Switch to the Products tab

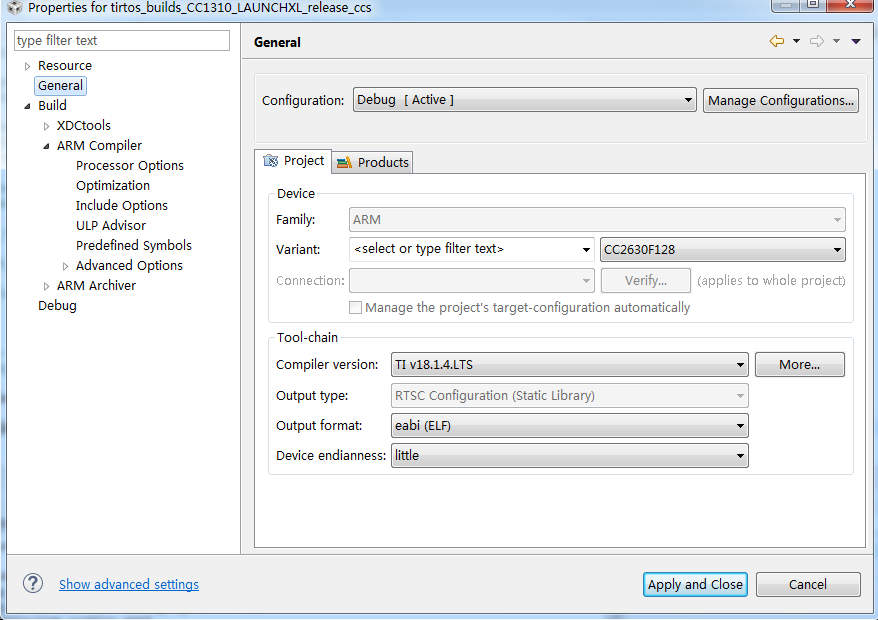click(x=373, y=162)
